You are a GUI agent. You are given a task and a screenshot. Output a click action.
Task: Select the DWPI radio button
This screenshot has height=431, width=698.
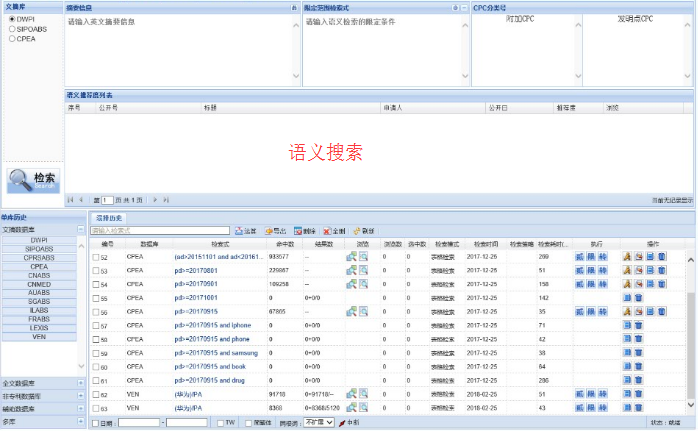pyautogui.click(x=11, y=19)
